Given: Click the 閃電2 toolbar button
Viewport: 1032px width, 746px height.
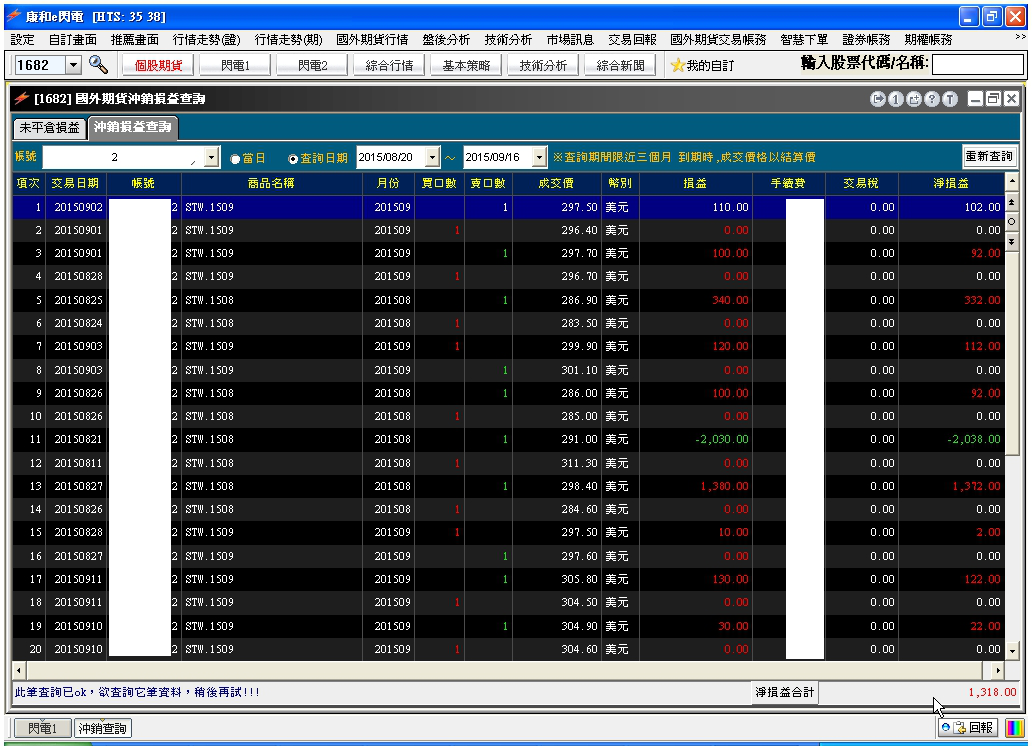Looking at the screenshot, I should tap(312, 65).
